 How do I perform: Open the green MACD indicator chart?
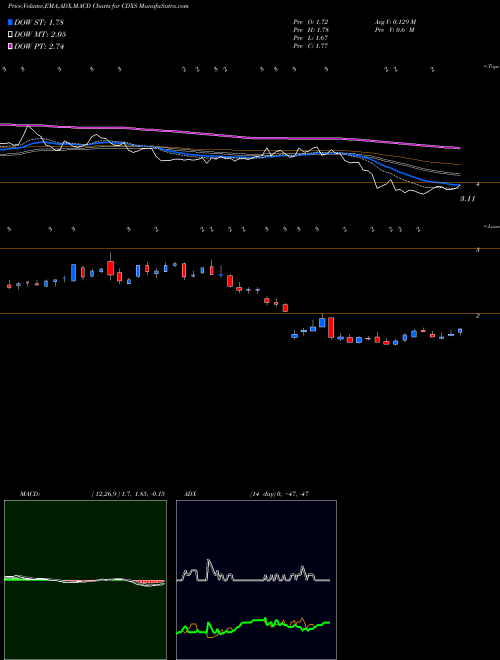tap(85, 580)
